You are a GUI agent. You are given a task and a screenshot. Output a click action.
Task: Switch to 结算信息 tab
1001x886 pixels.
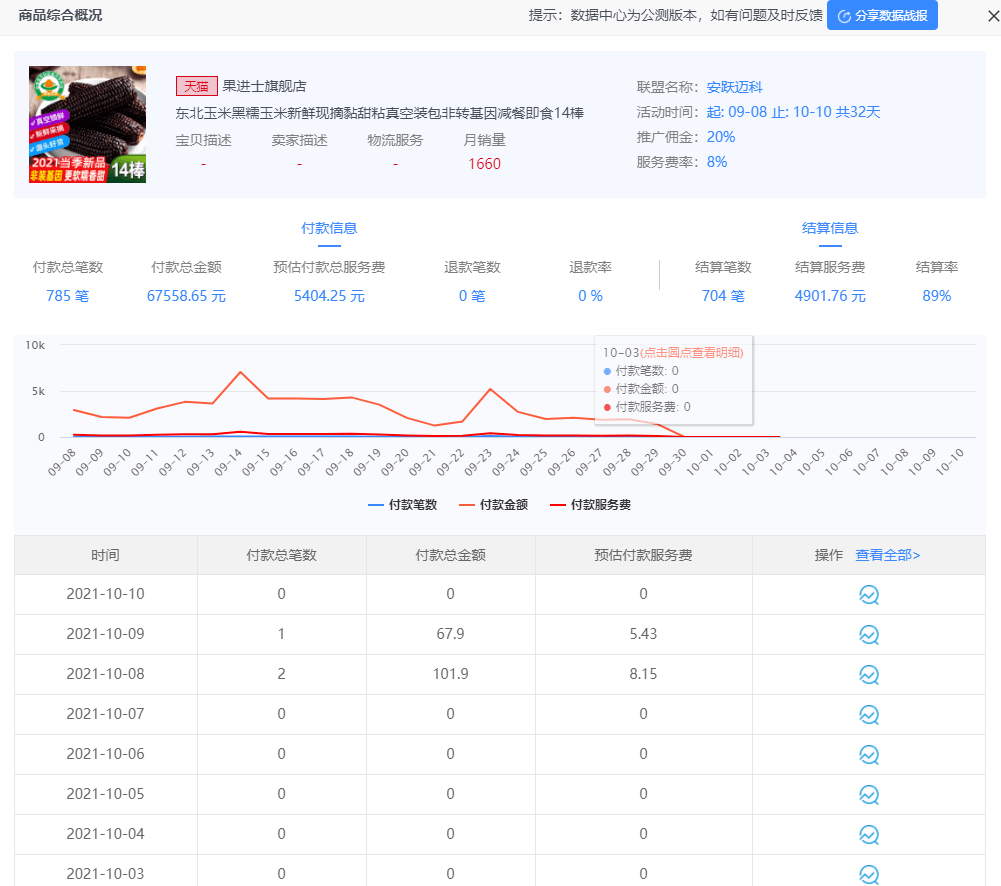coord(830,228)
